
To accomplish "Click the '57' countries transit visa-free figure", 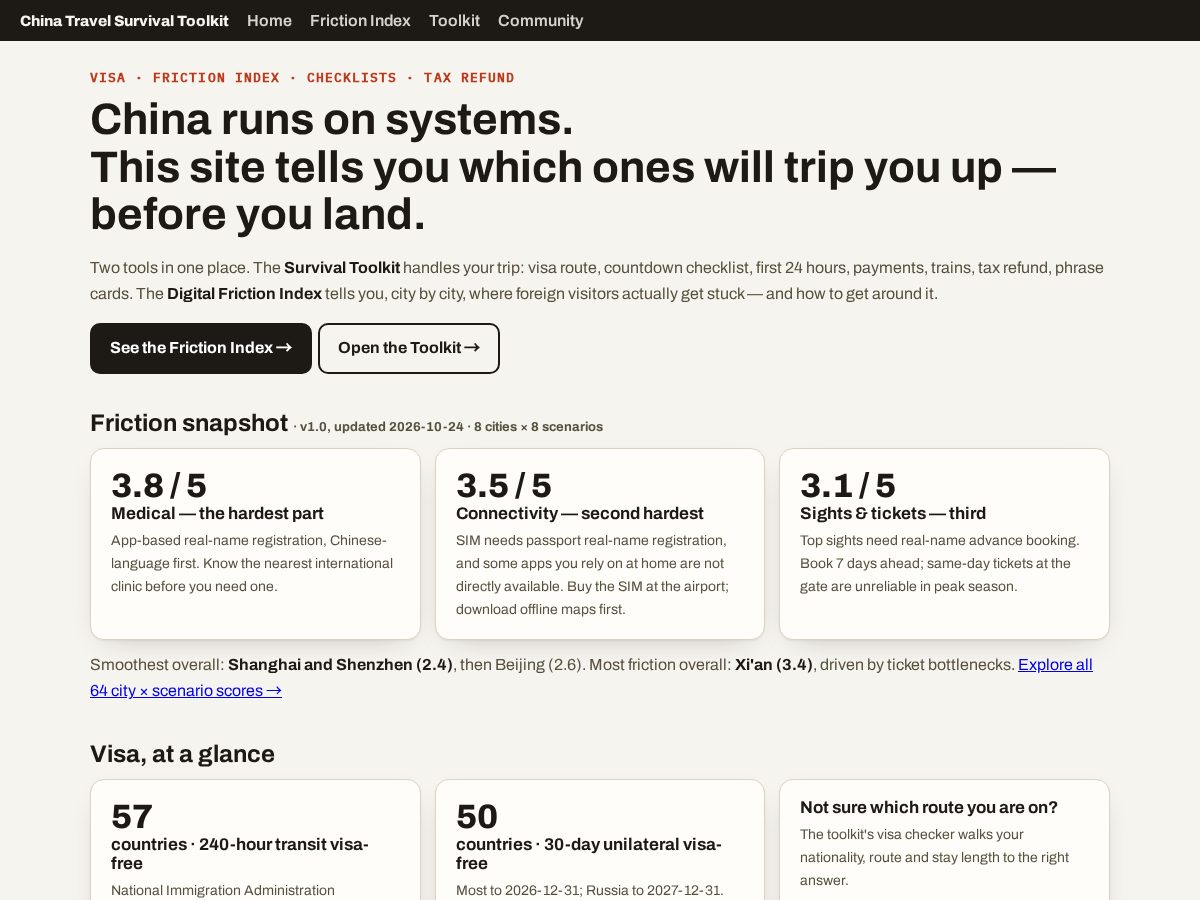I will point(132,816).
